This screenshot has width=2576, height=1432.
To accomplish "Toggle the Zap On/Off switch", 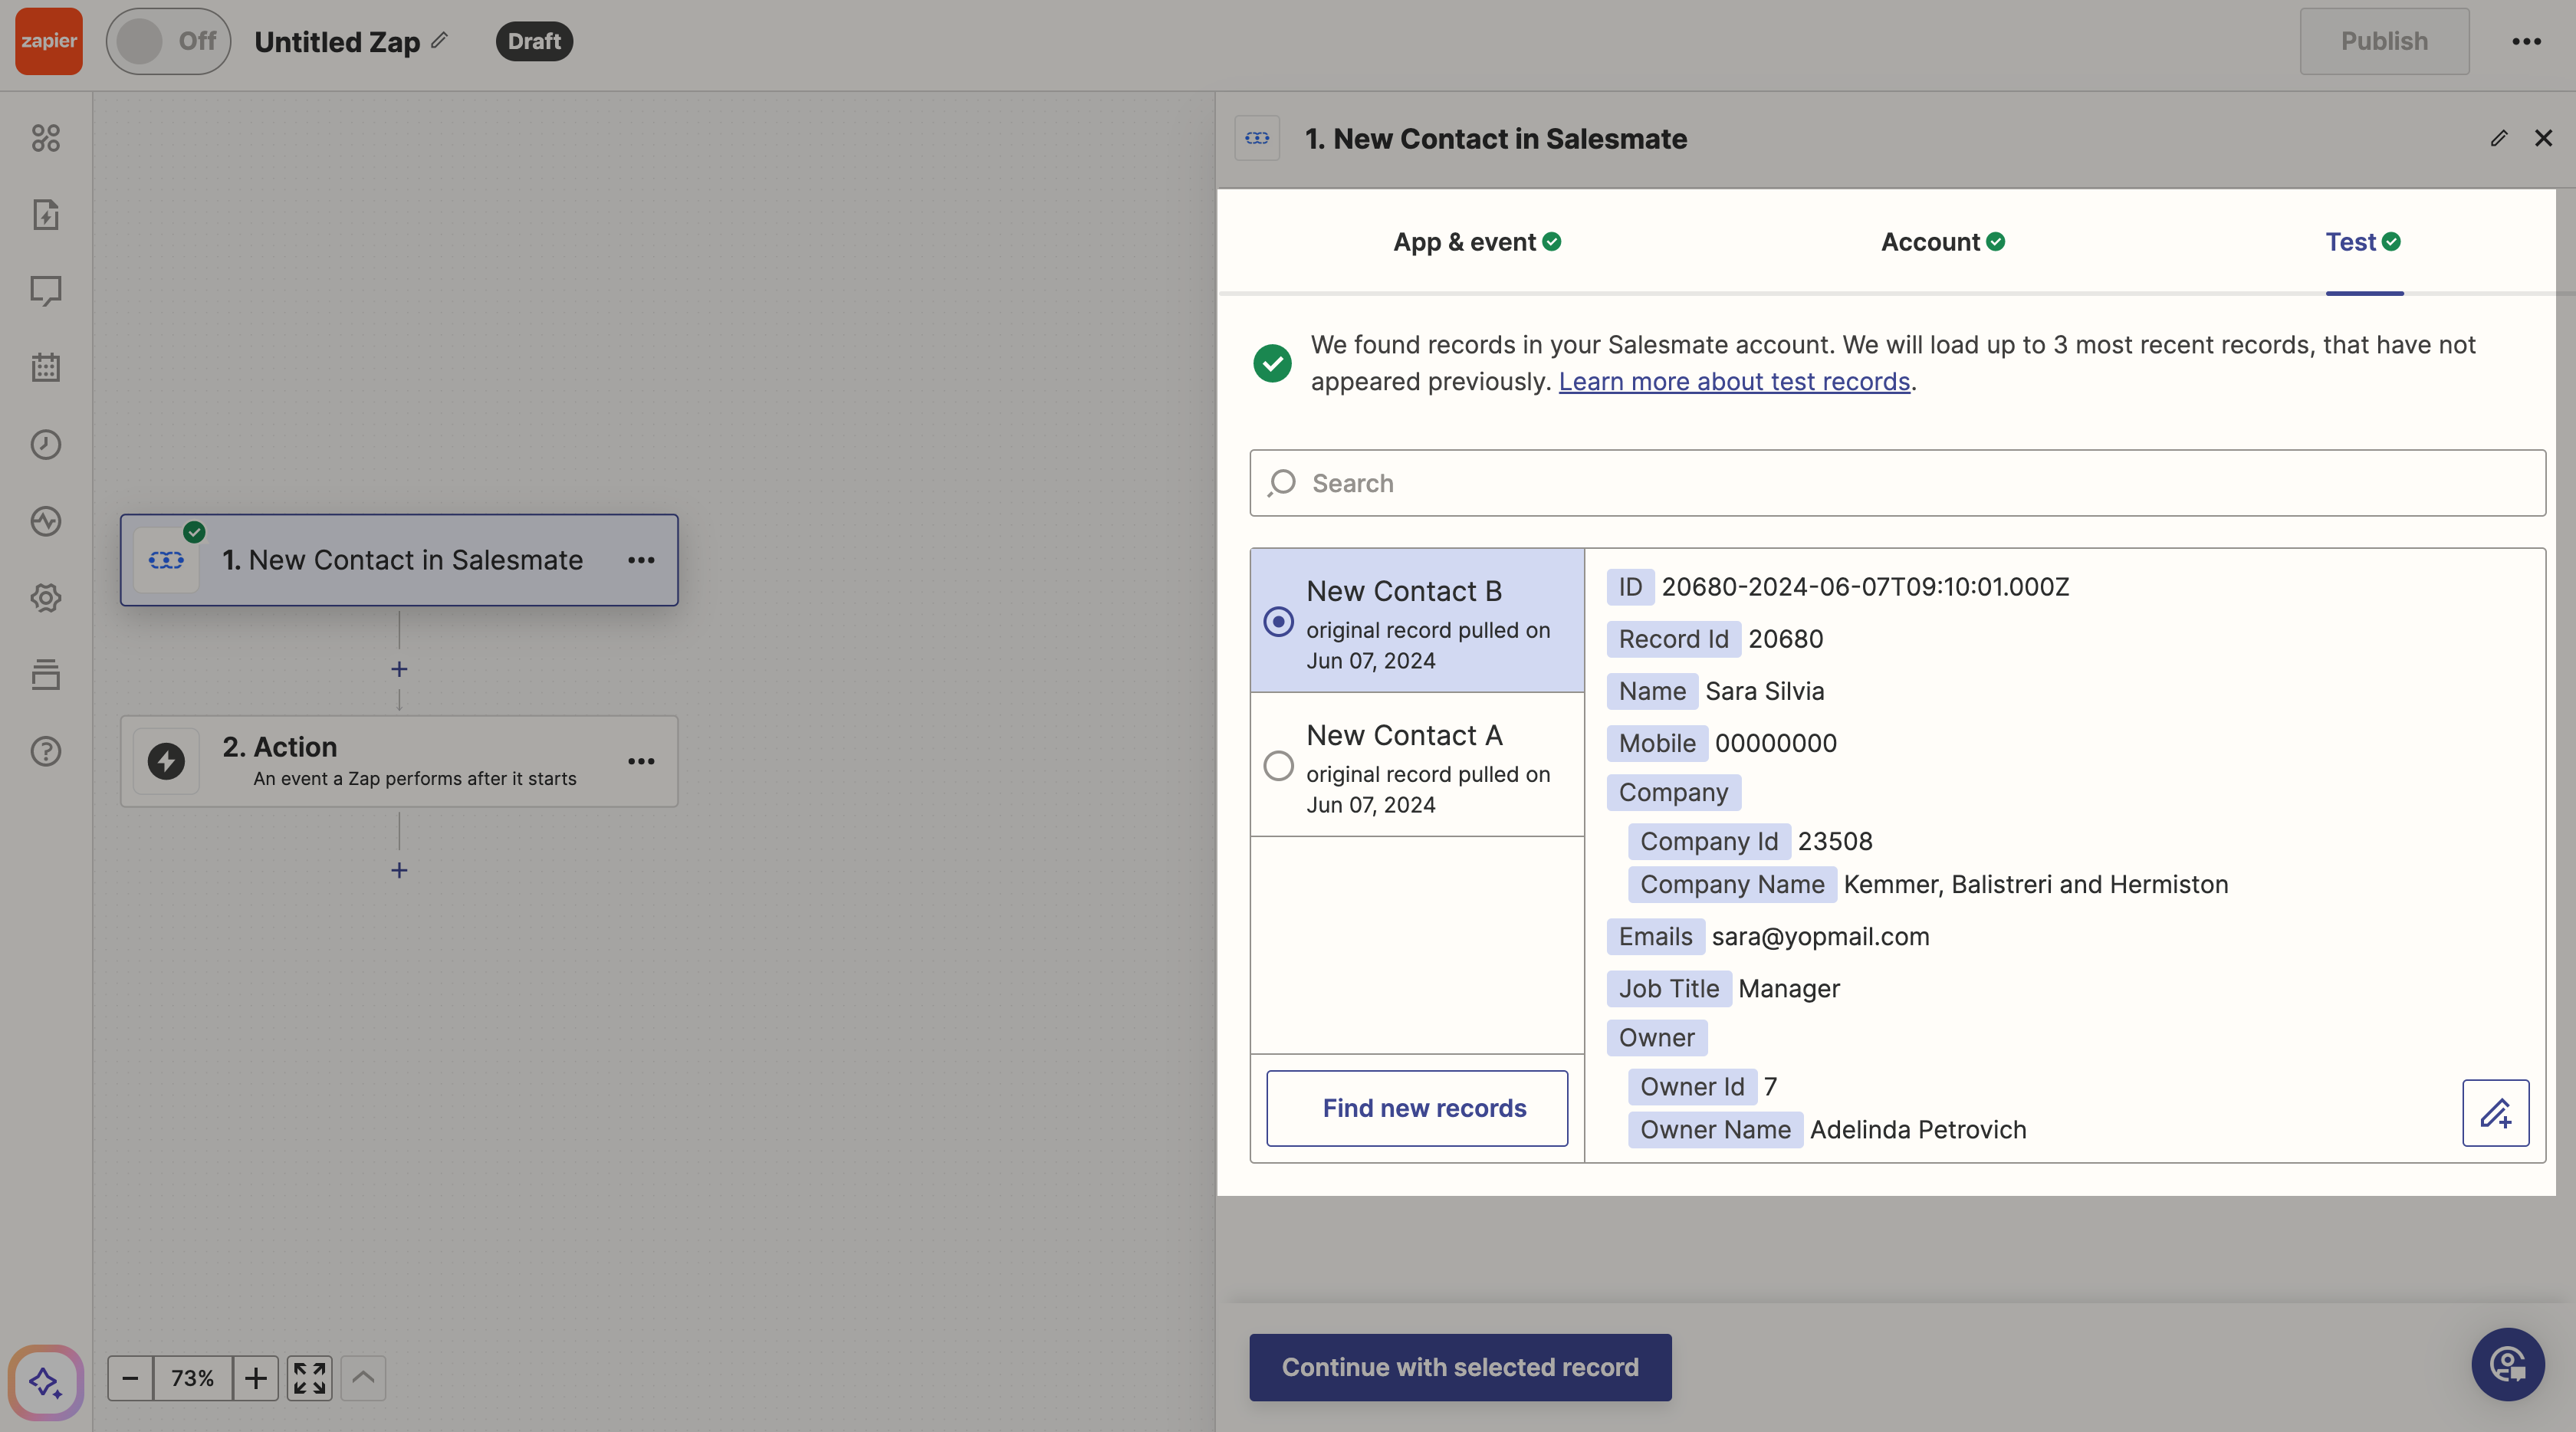I will (x=168, y=41).
